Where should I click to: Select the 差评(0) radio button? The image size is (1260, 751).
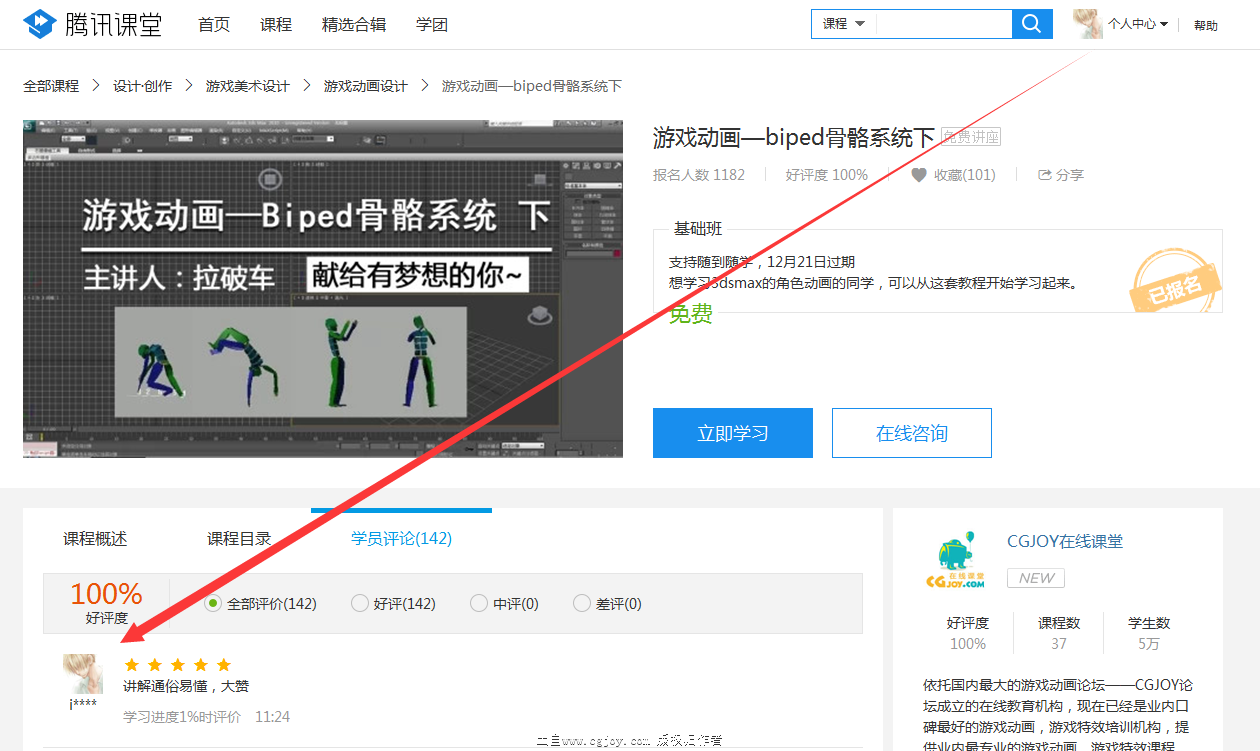(581, 602)
